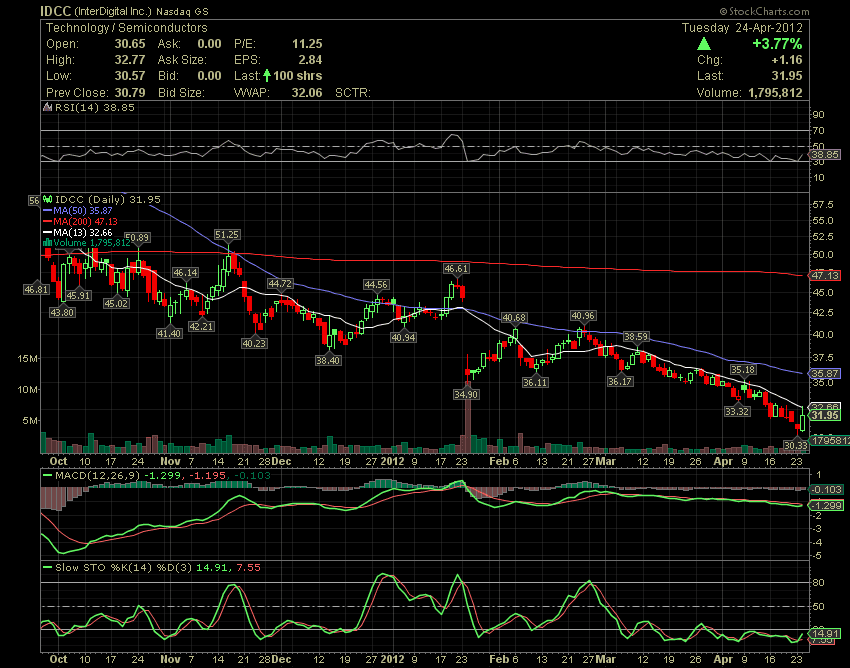Click the VWAP value 32.06
This screenshot has height=668, width=850.
pos(307,93)
